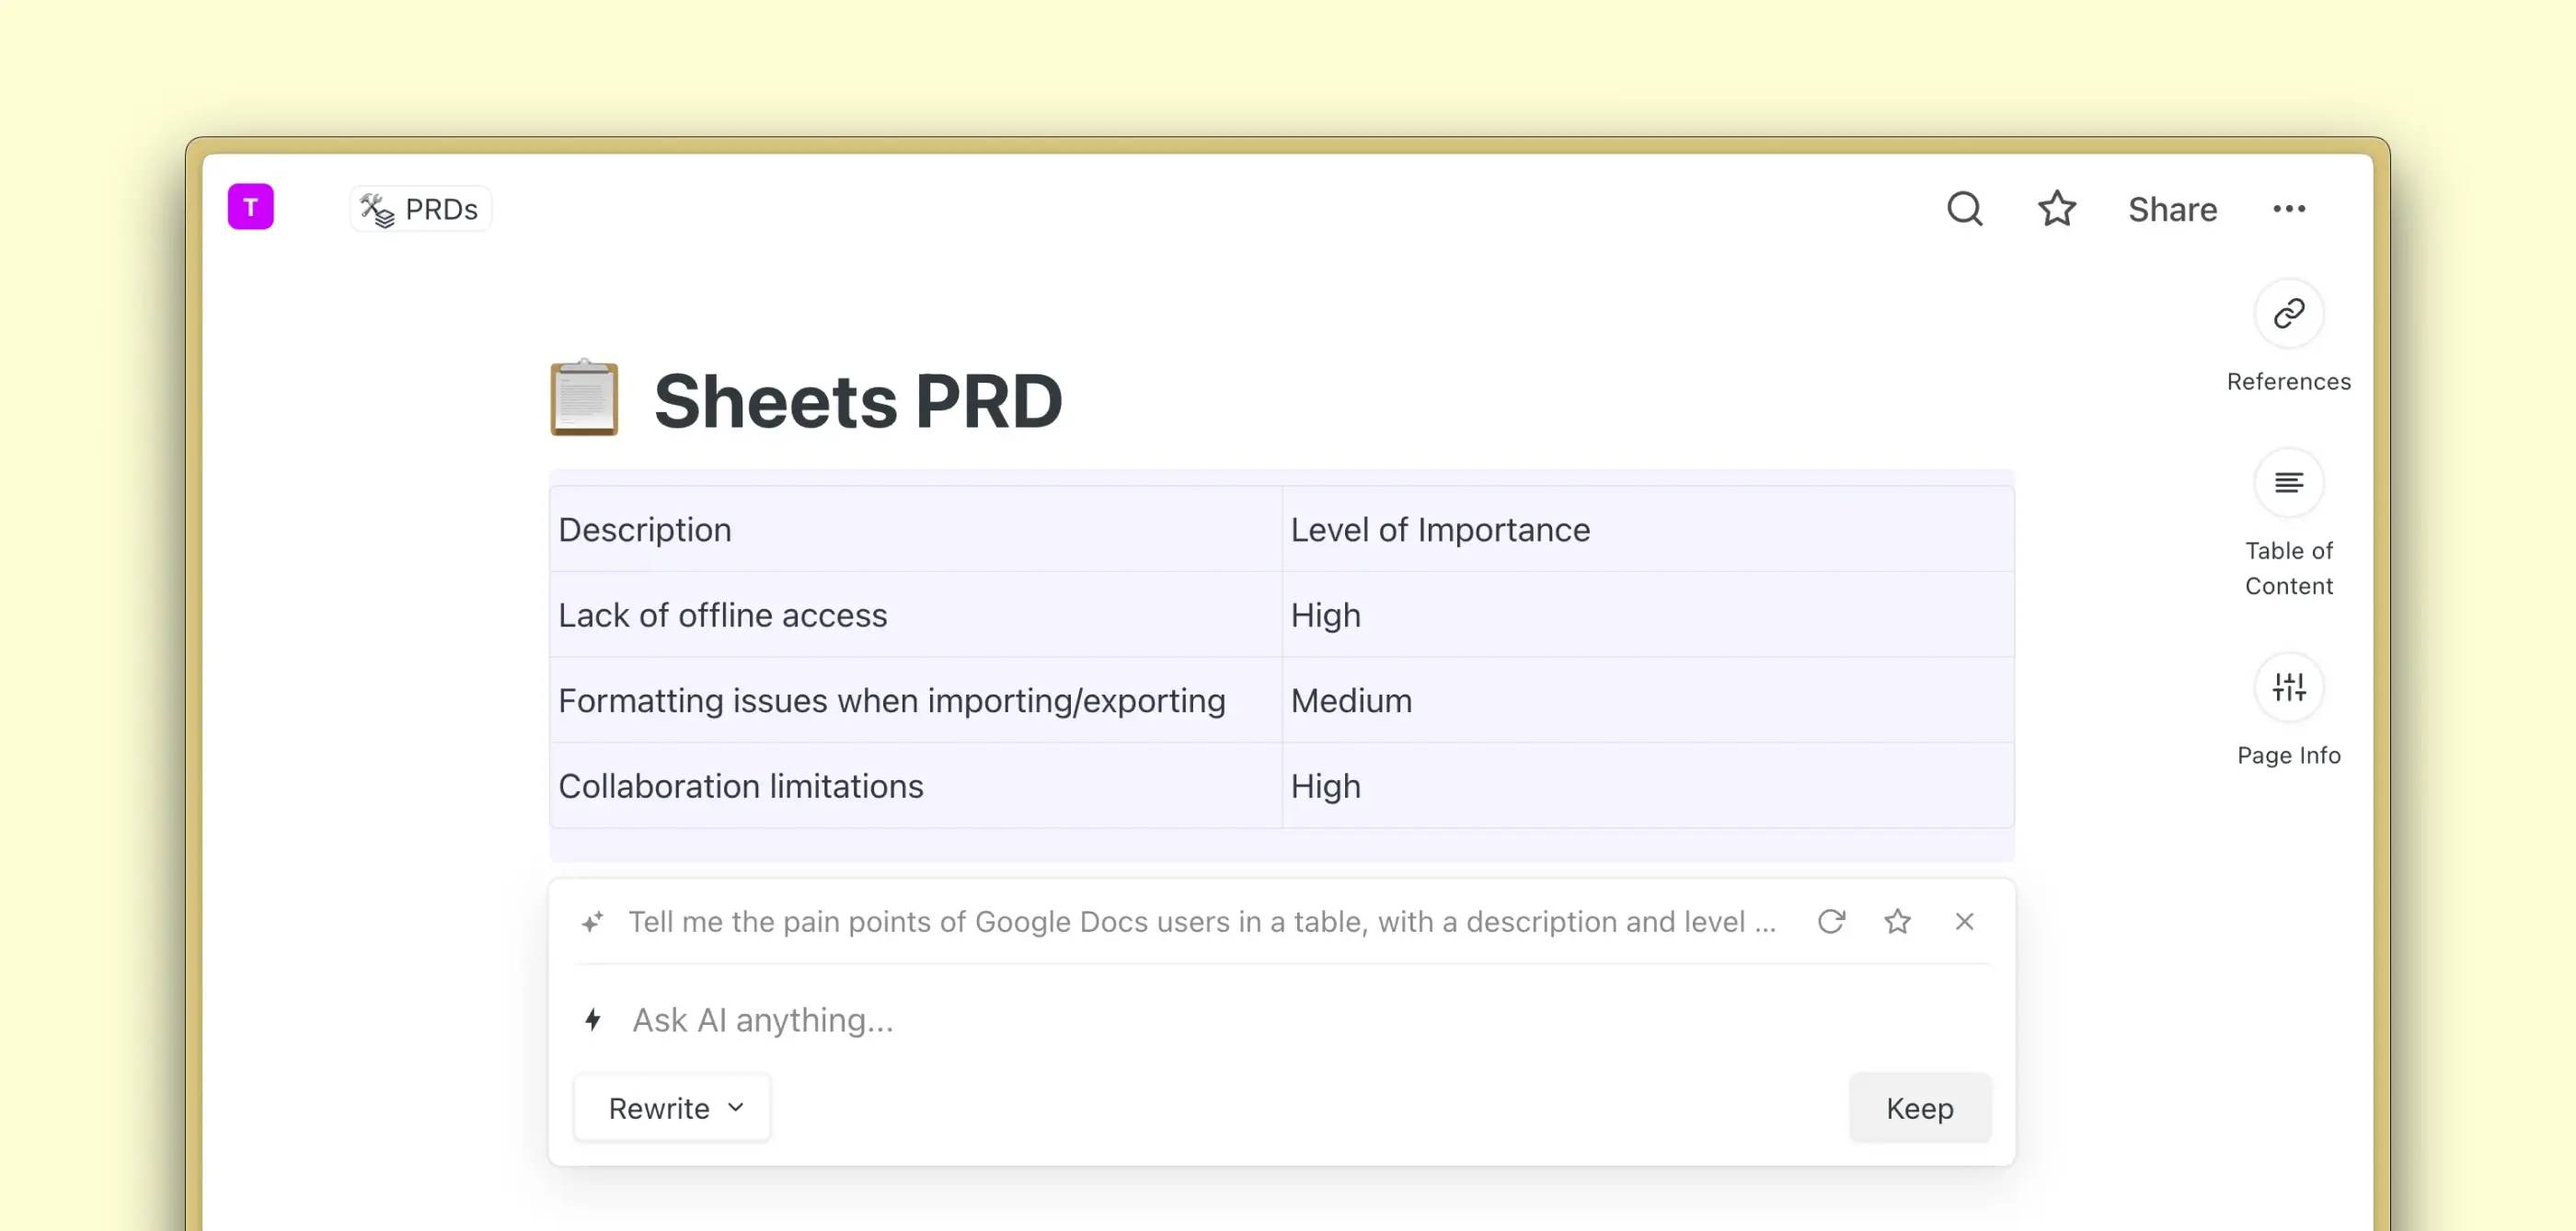Open the three-dot more options menu
Viewport: 2576px width, 1231px height.
click(2288, 209)
